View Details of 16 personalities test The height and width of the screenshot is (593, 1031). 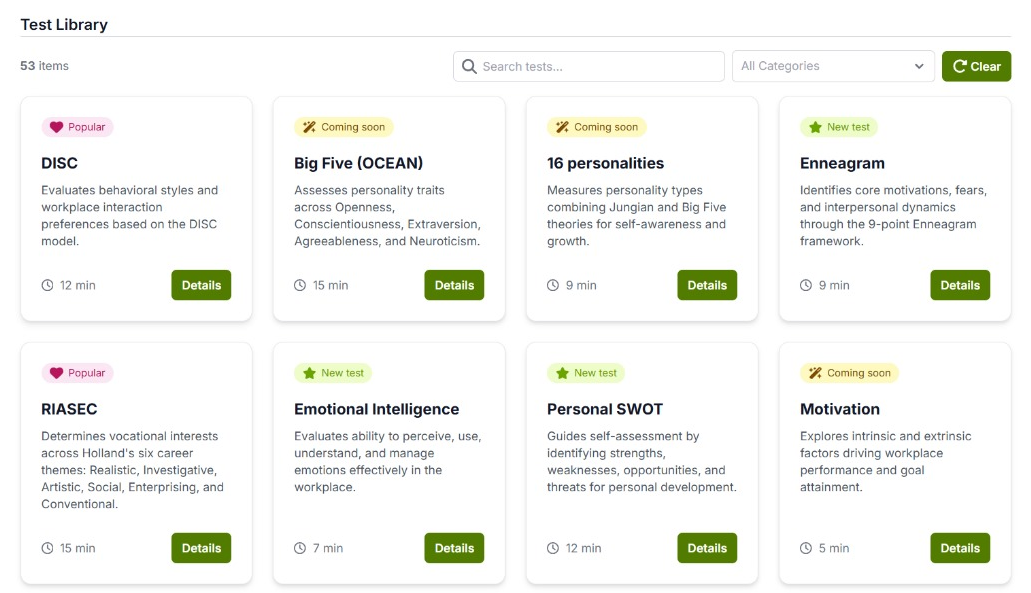point(707,285)
